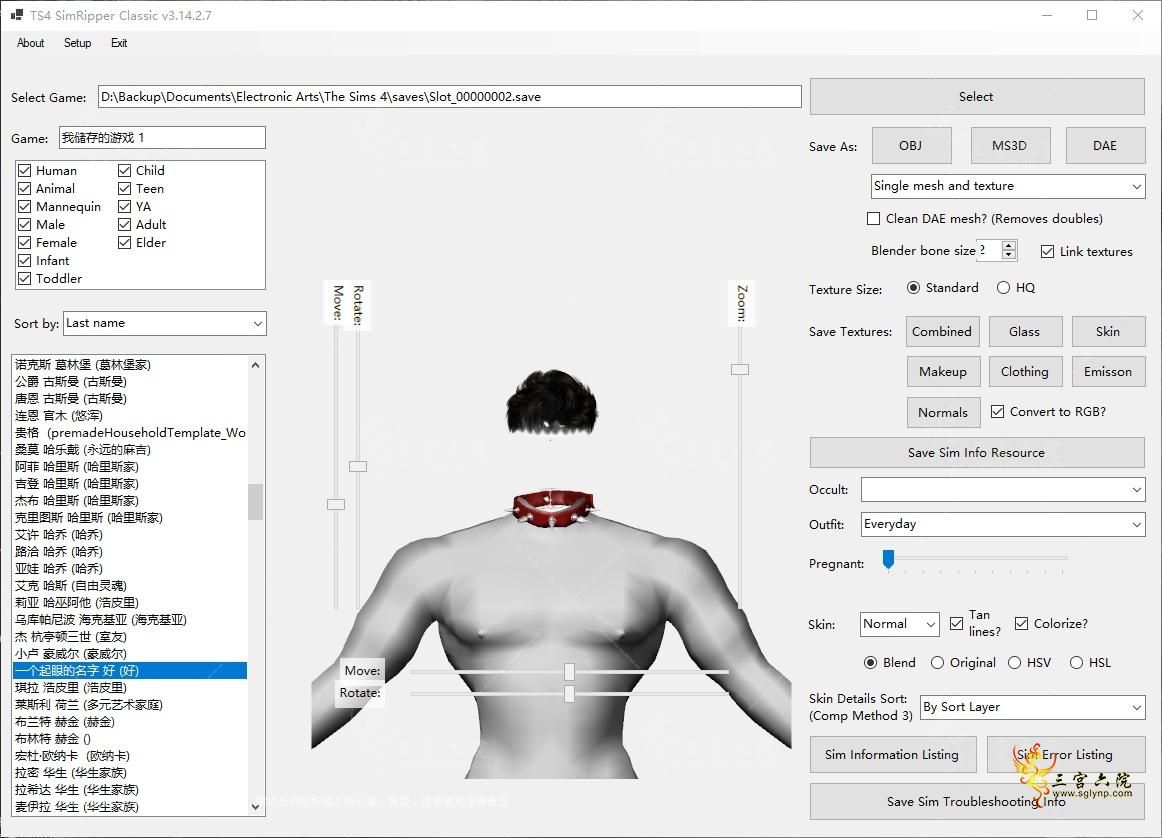Viewport: 1162px width, 838px height.
Task: Uncheck the Mannequin filter
Action: pos(24,207)
